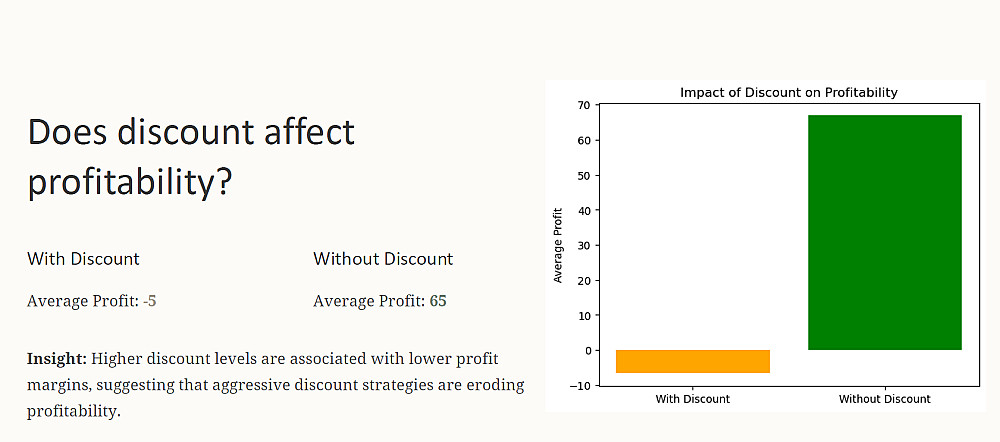Click the -10 tick label on the y-axis
Viewport: 1000px width, 442px height.
pyautogui.click(x=581, y=386)
